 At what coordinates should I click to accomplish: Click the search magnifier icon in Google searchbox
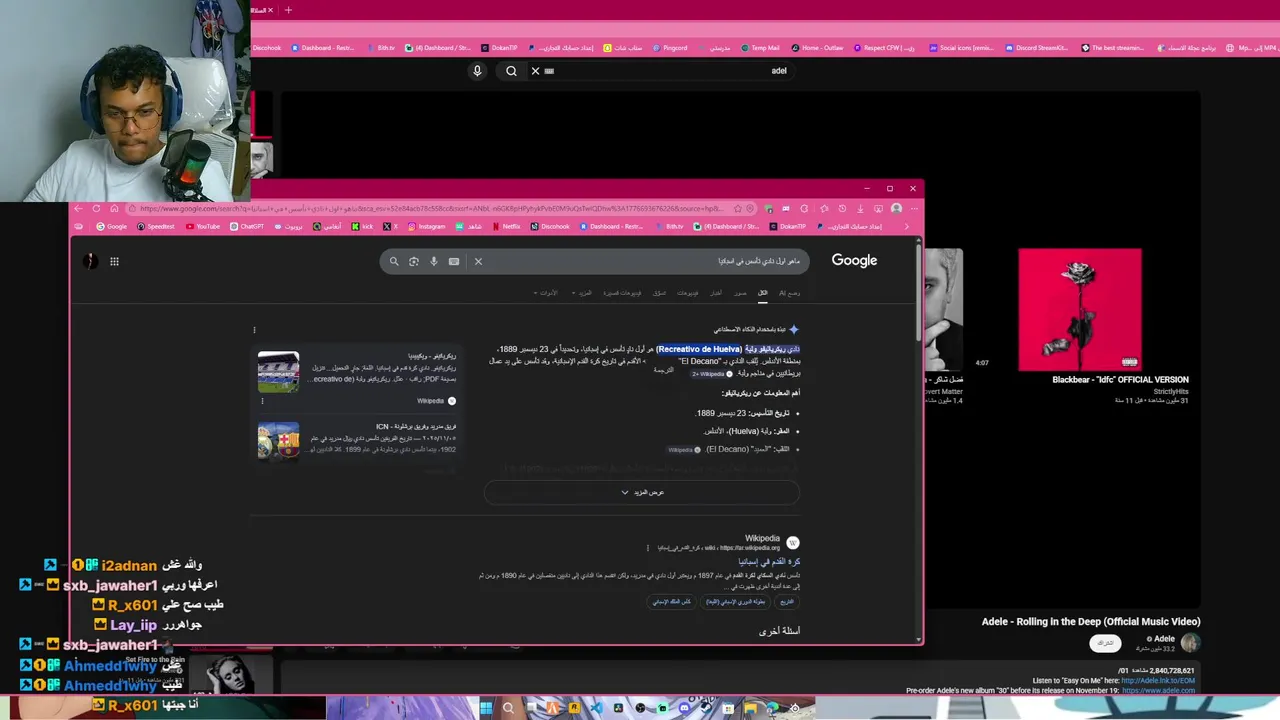pyautogui.click(x=394, y=261)
